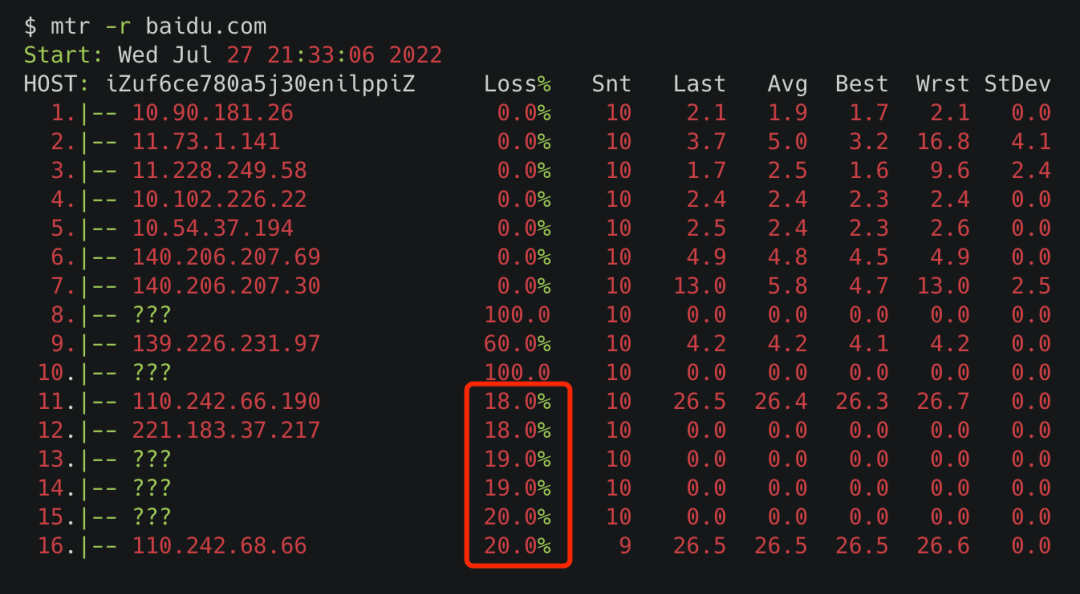Click the Avg column header
The image size is (1080, 594).
tap(787, 84)
